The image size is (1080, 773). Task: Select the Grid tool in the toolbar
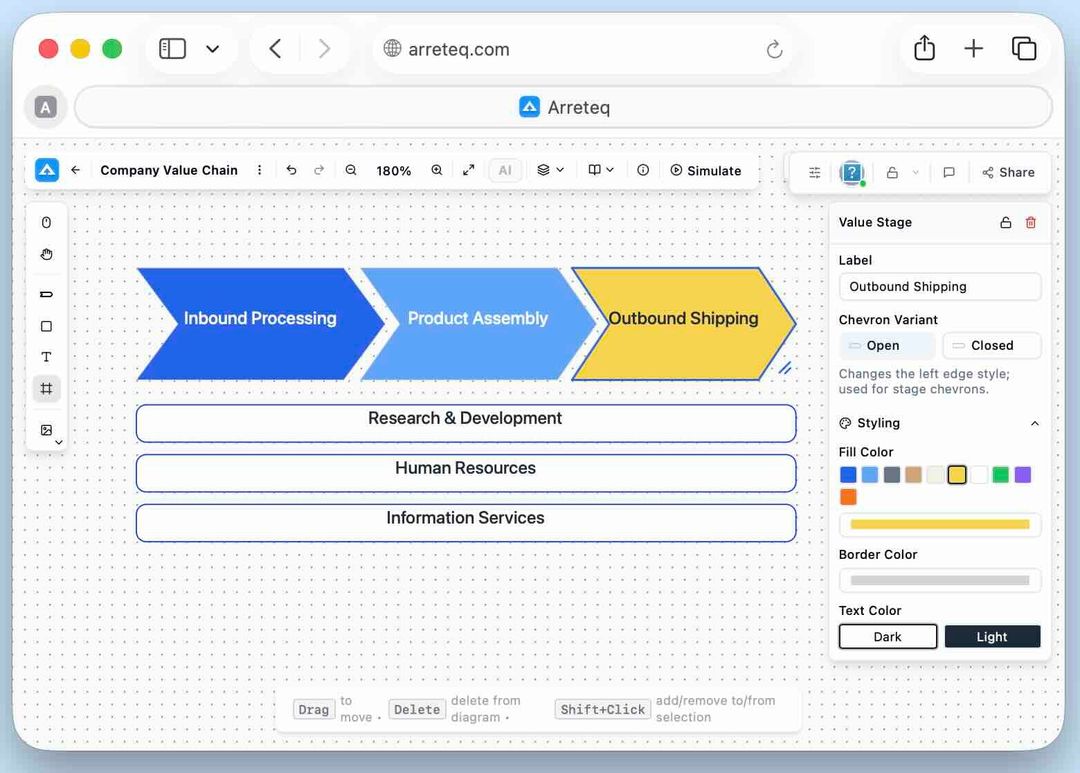tap(47, 388)
